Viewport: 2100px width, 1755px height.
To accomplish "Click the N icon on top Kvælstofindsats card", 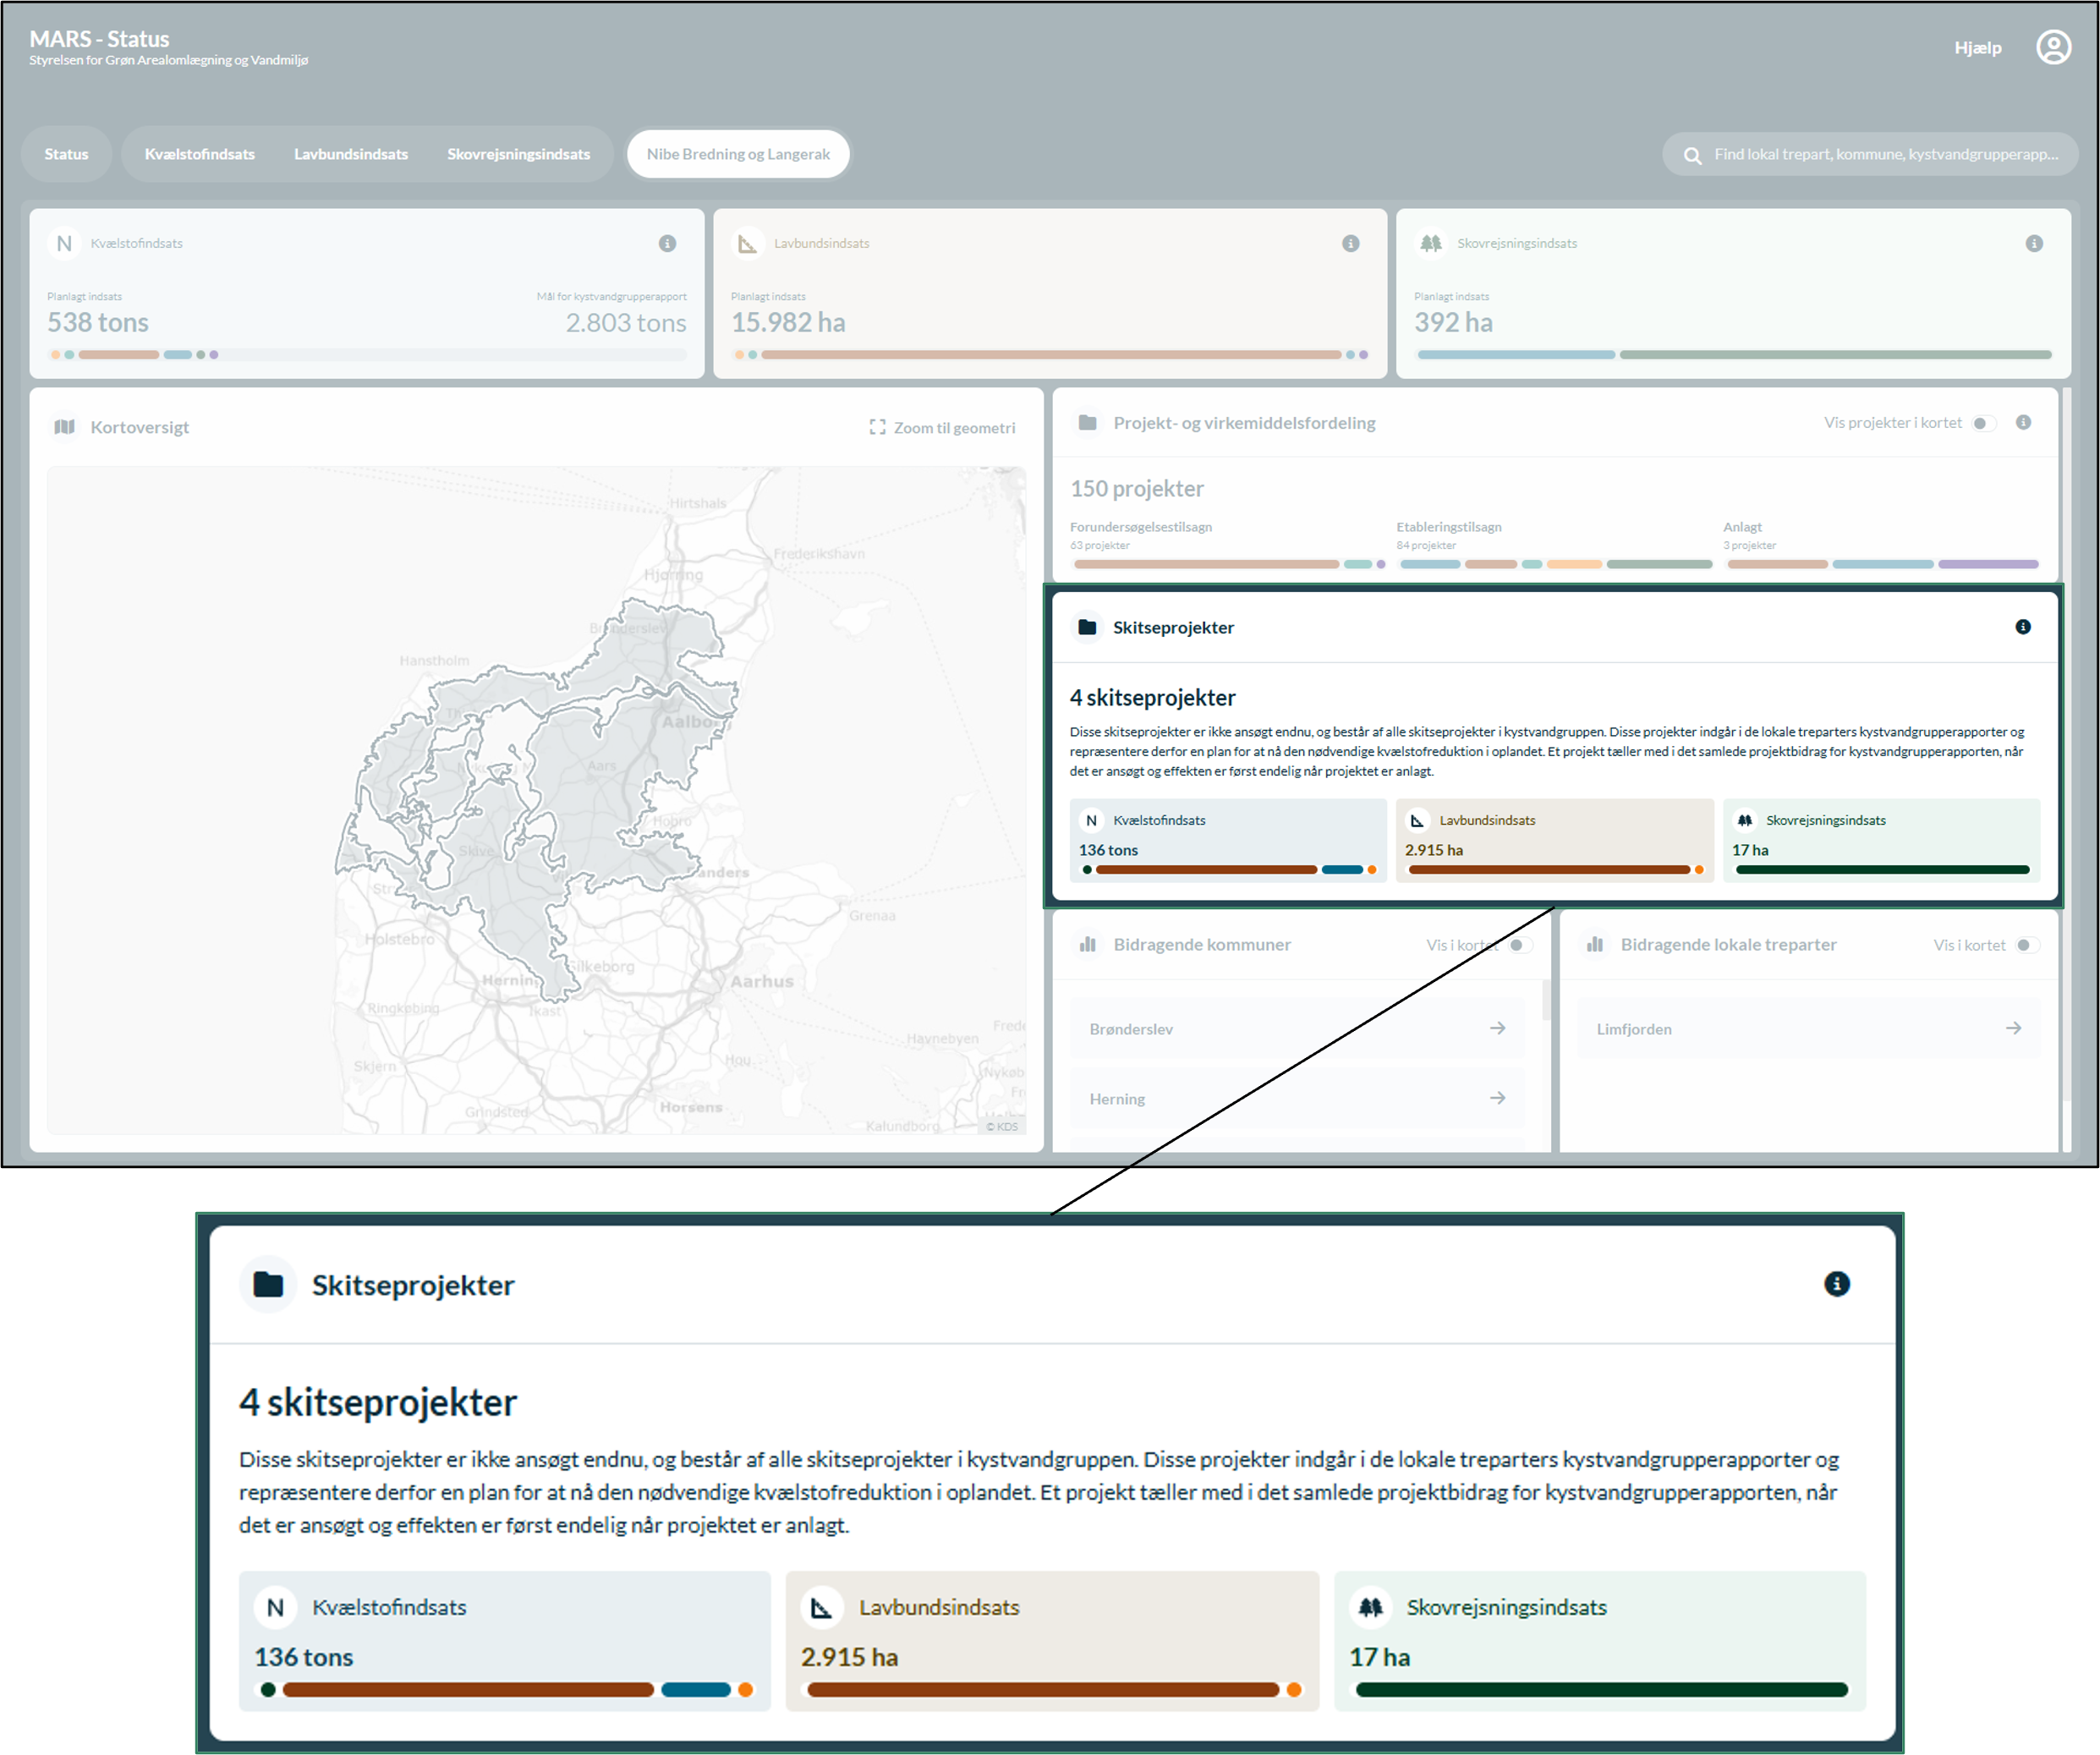I will [x=64, y=243].
